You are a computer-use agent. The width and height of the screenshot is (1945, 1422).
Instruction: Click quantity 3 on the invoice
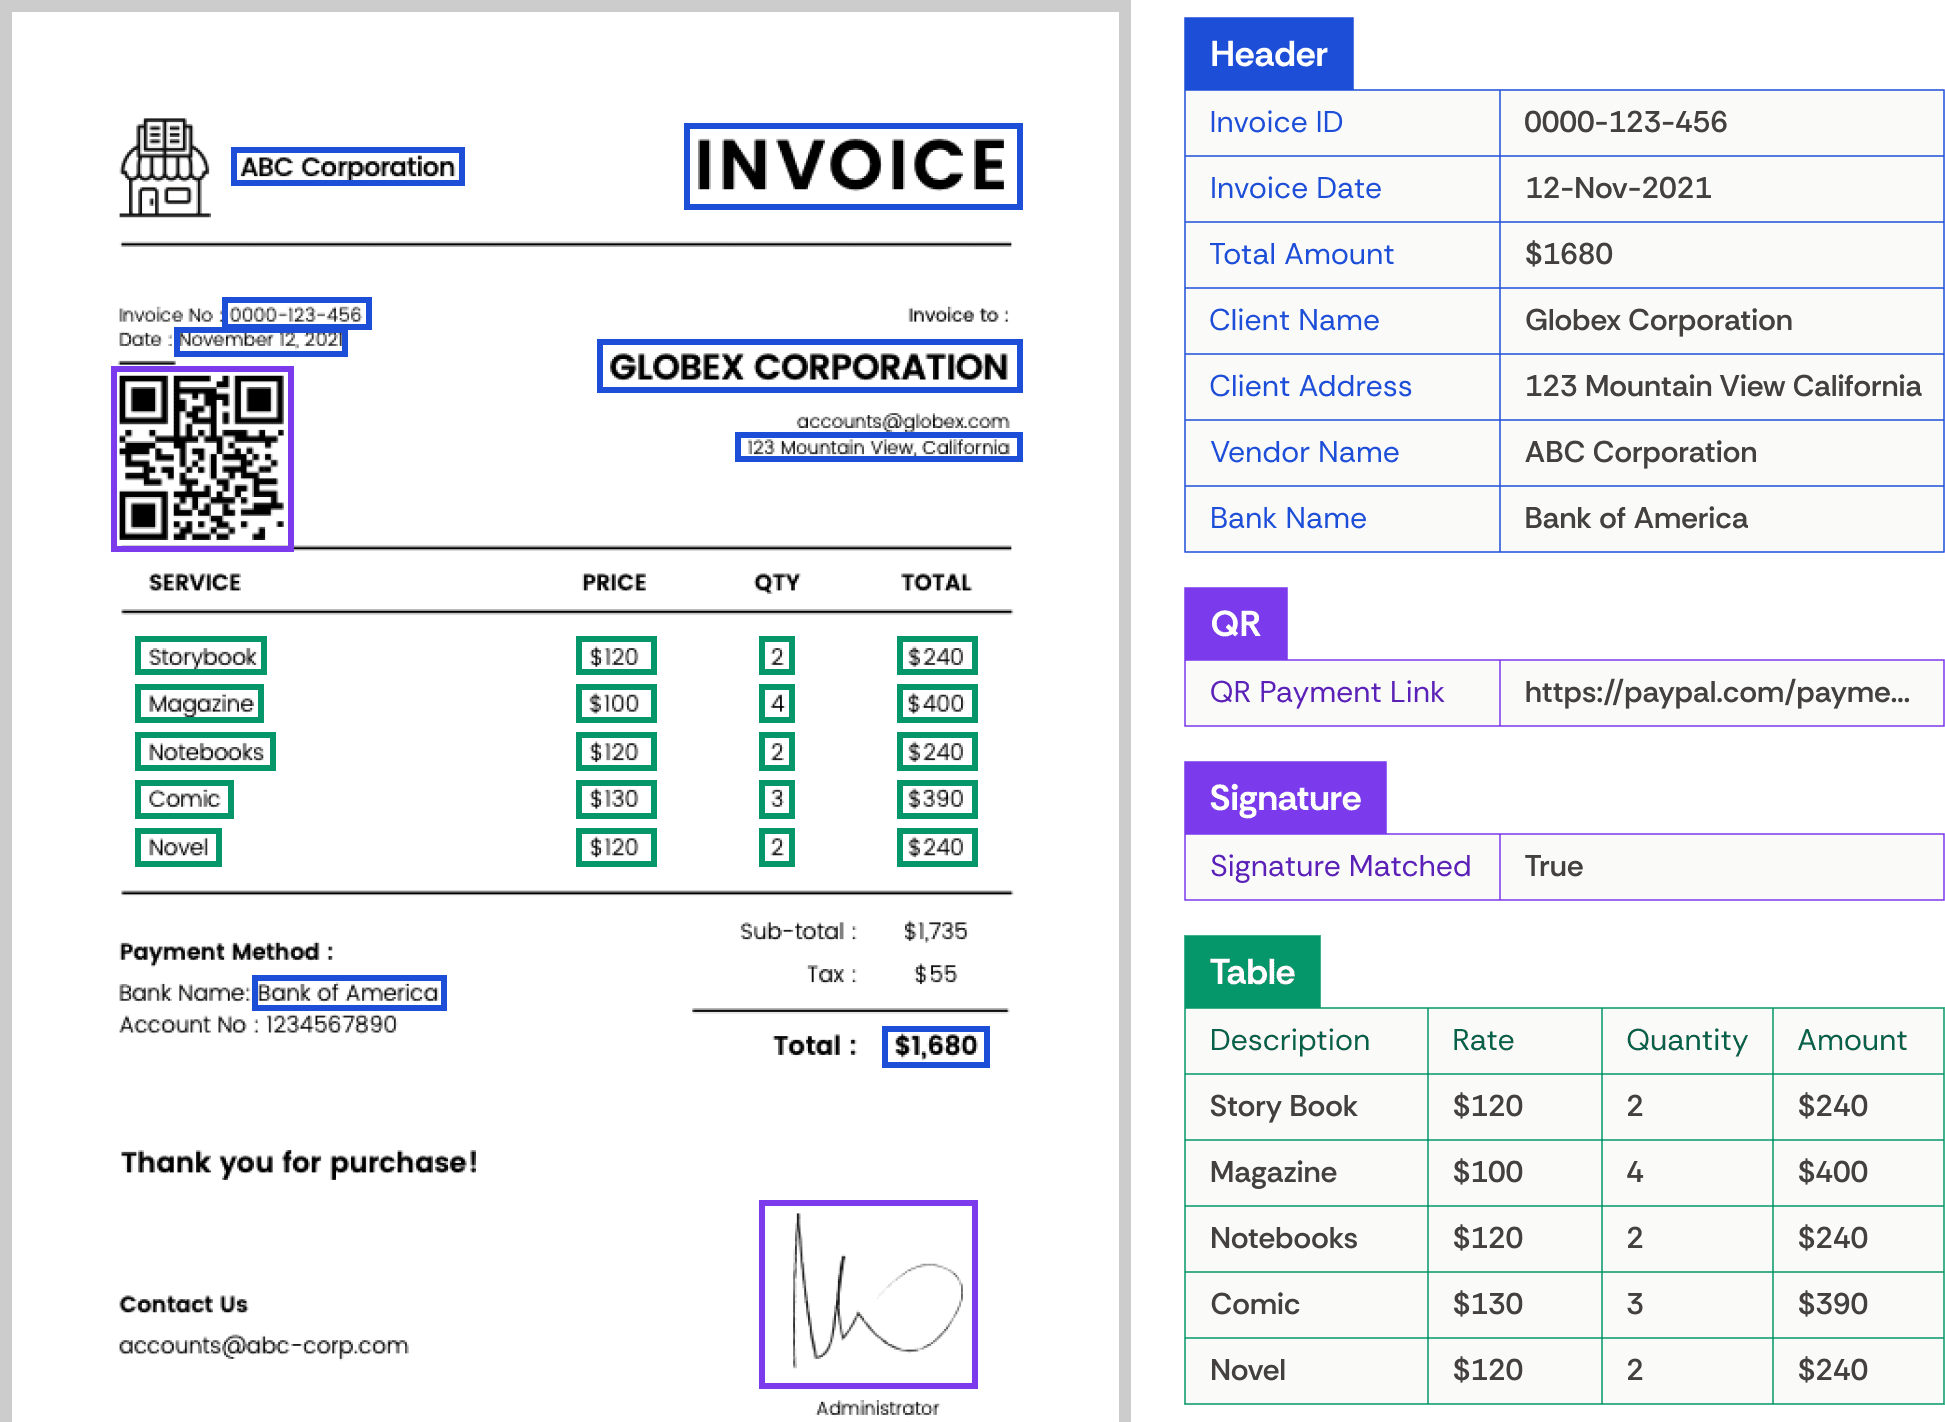[777, 799]
